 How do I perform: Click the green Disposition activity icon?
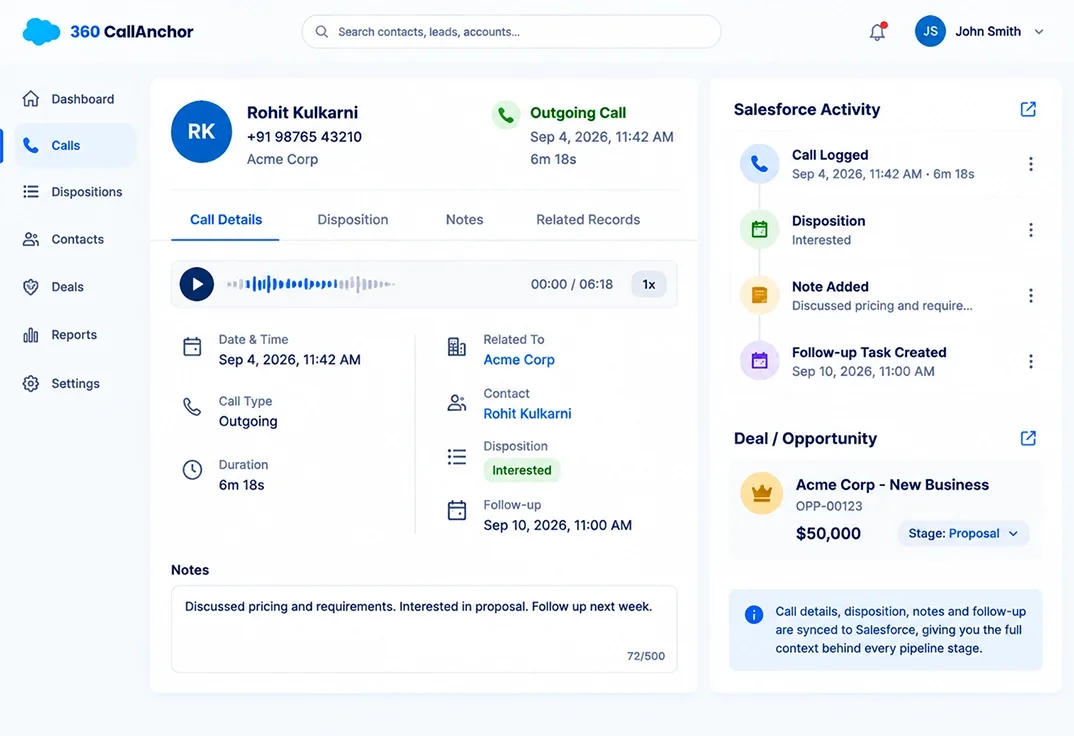pyautogui.click(x=760, y=229)
